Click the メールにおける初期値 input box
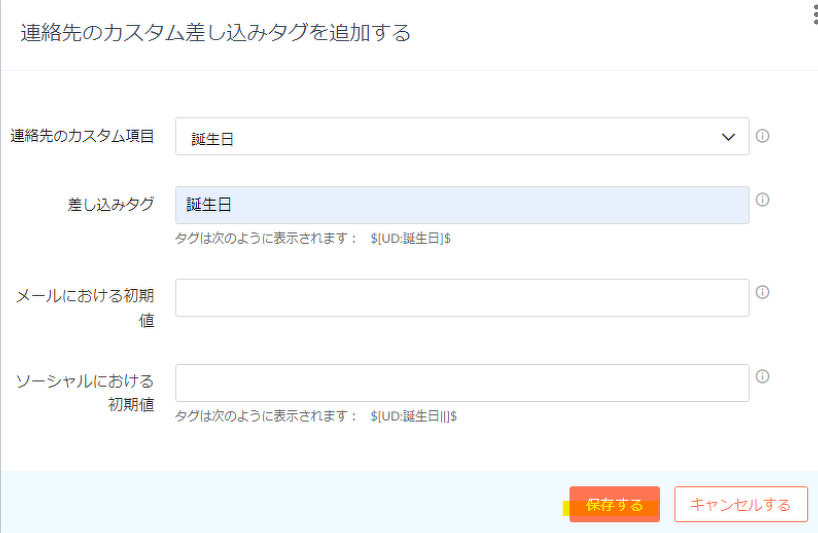Viewport: 818px width, 533px height. pos(461,298)
